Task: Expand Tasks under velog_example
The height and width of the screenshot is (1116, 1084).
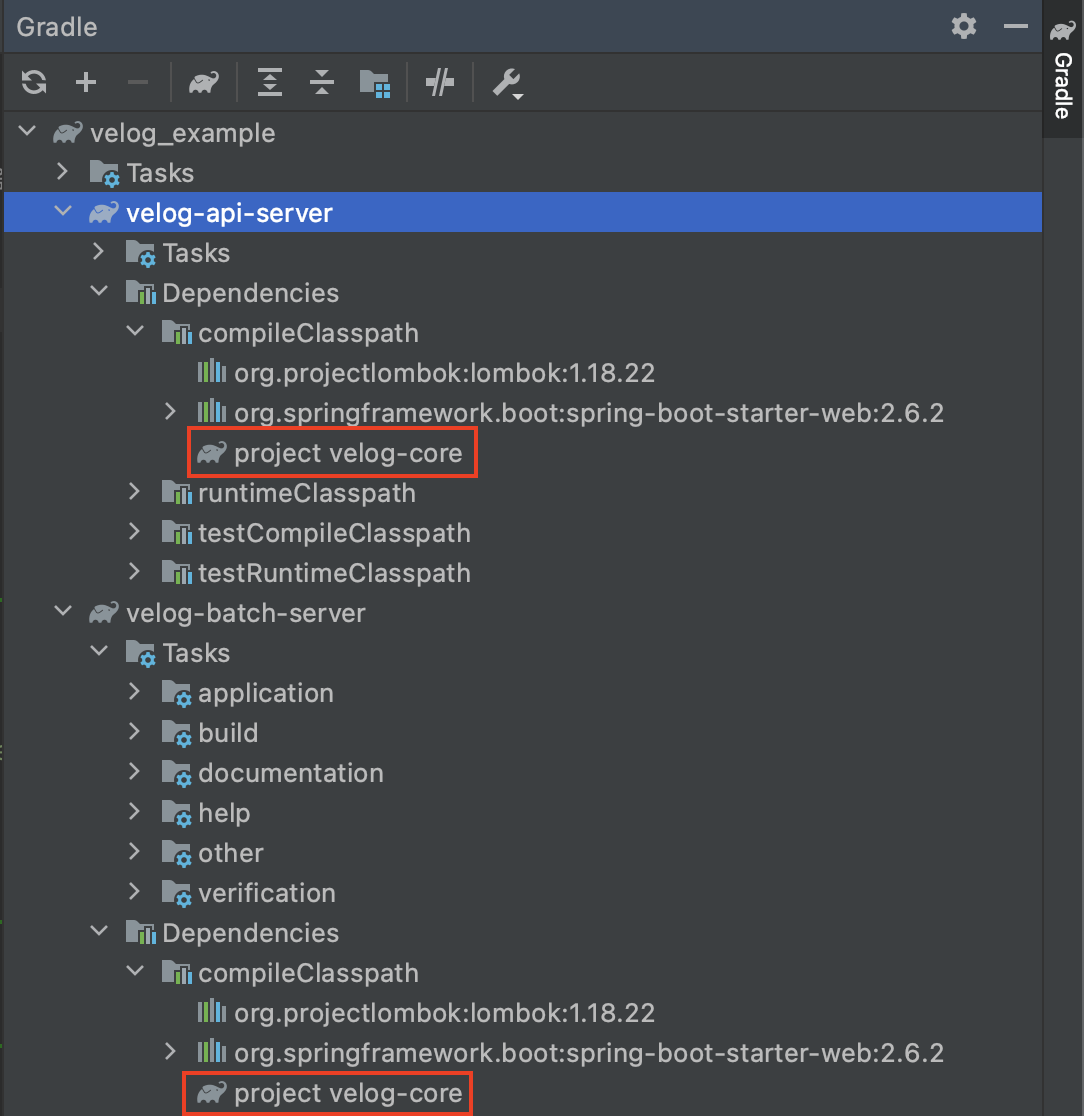Action: (63, 172)
